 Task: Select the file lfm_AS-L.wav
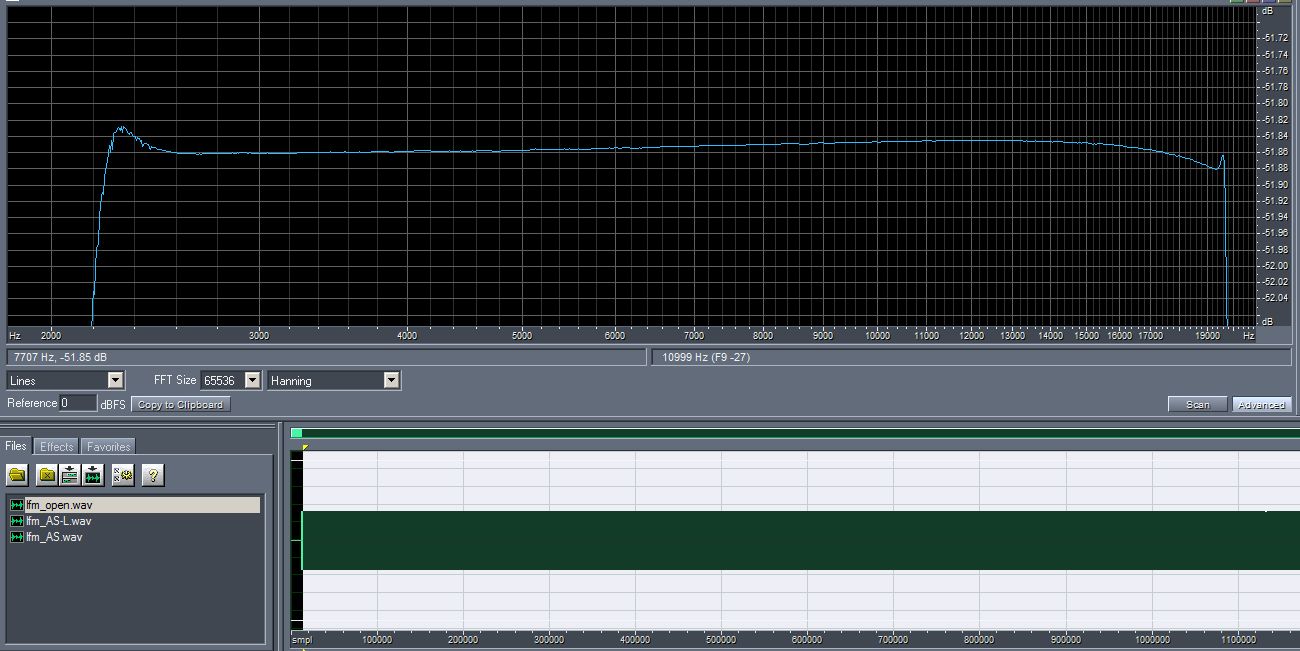[x=59, y=521]
